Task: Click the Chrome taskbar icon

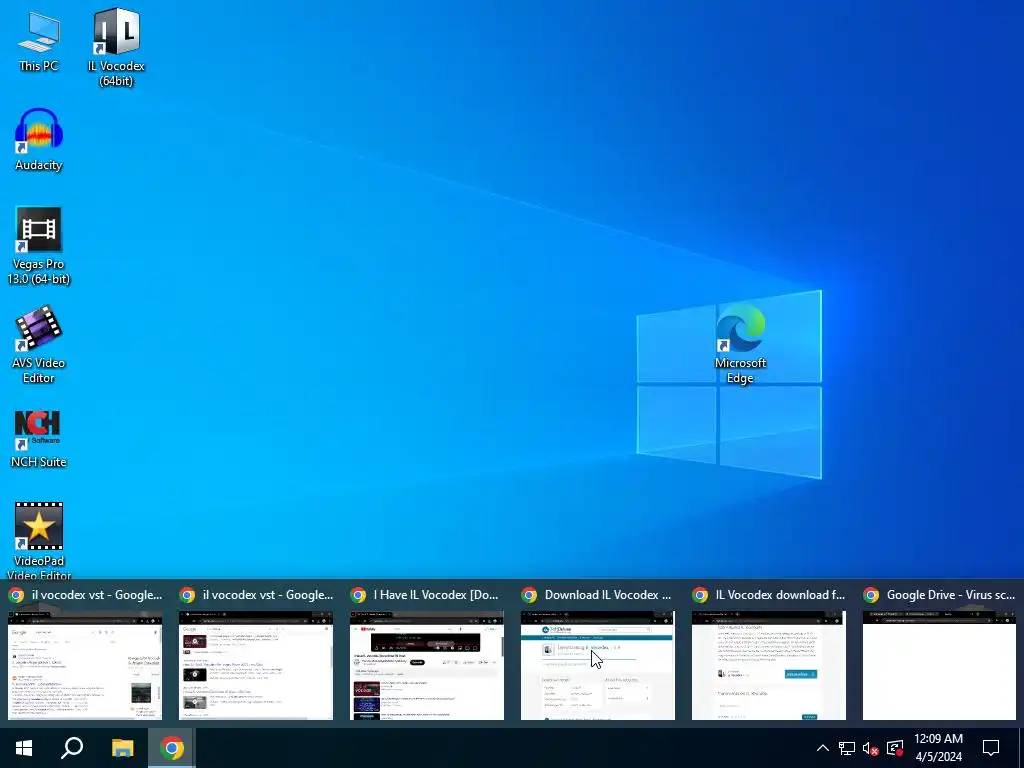Action: point(172,748)
